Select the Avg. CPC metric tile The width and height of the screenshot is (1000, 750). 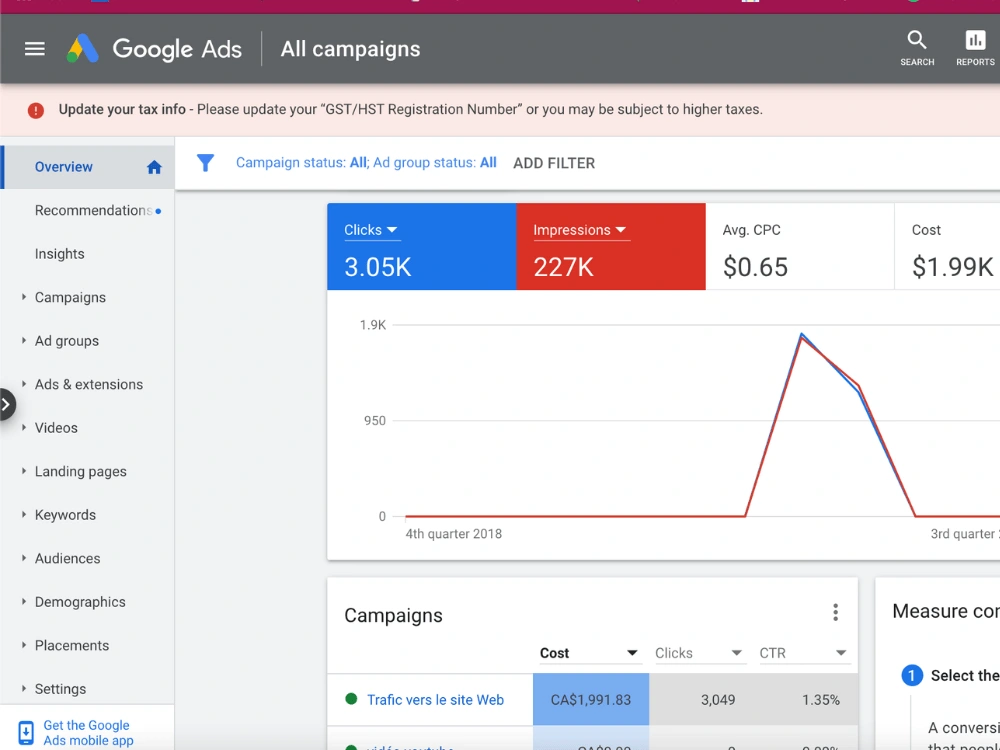[800, 247]
